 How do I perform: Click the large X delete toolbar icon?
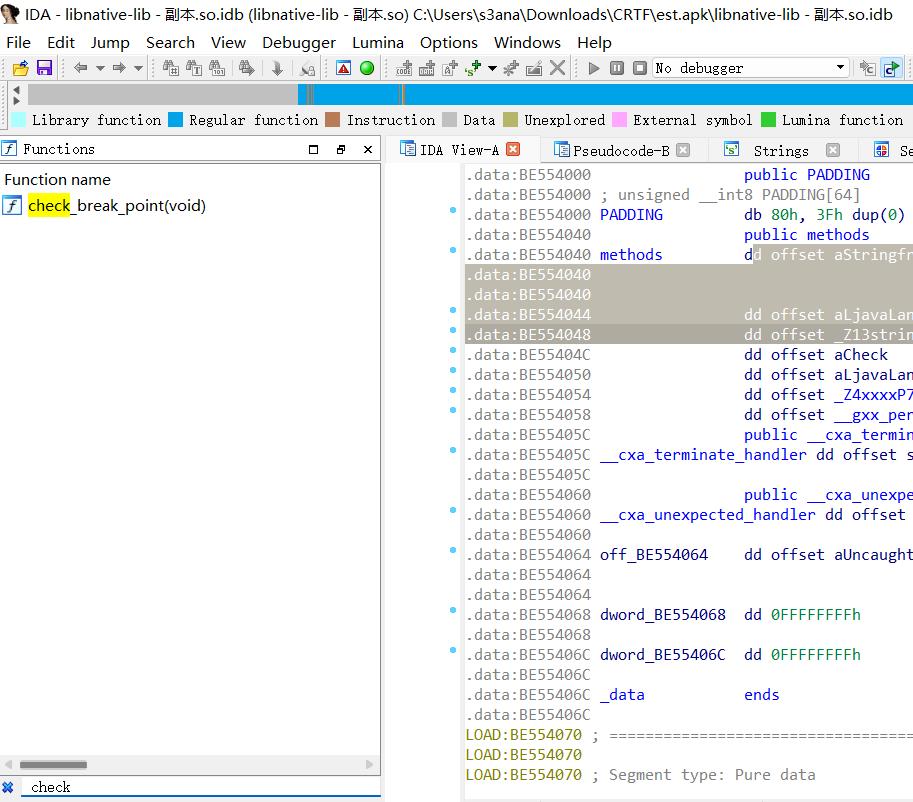point(558,68)
